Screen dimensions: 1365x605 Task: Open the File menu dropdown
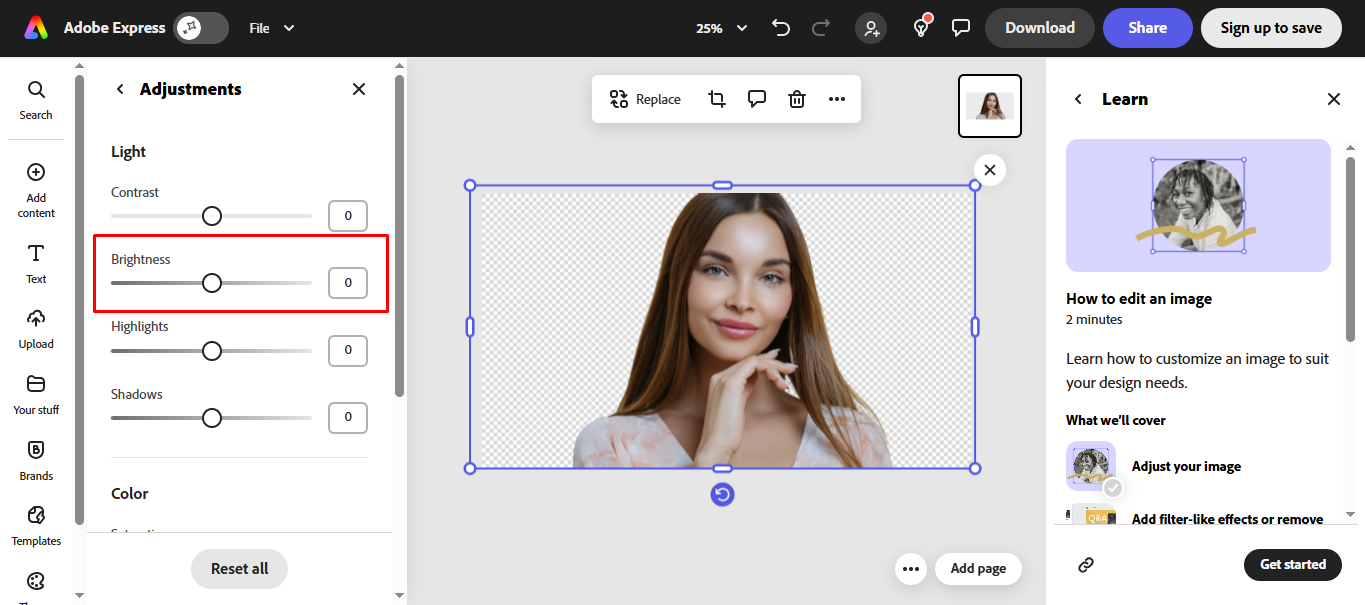[x=271, y=28]
